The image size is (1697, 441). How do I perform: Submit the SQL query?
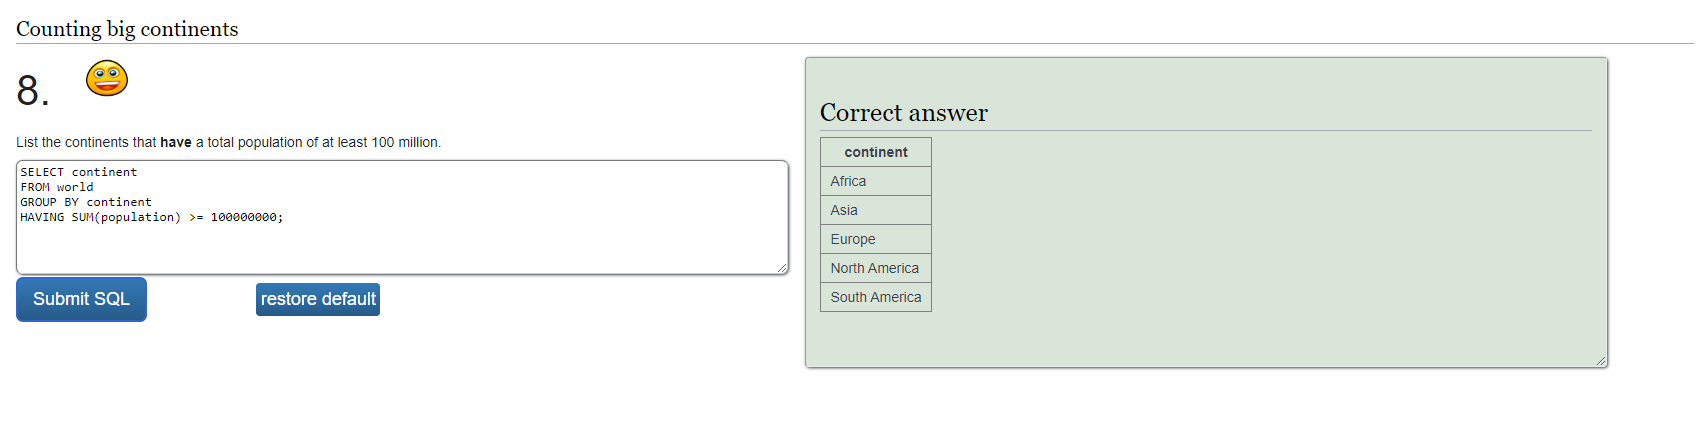(x=81, y=299)
